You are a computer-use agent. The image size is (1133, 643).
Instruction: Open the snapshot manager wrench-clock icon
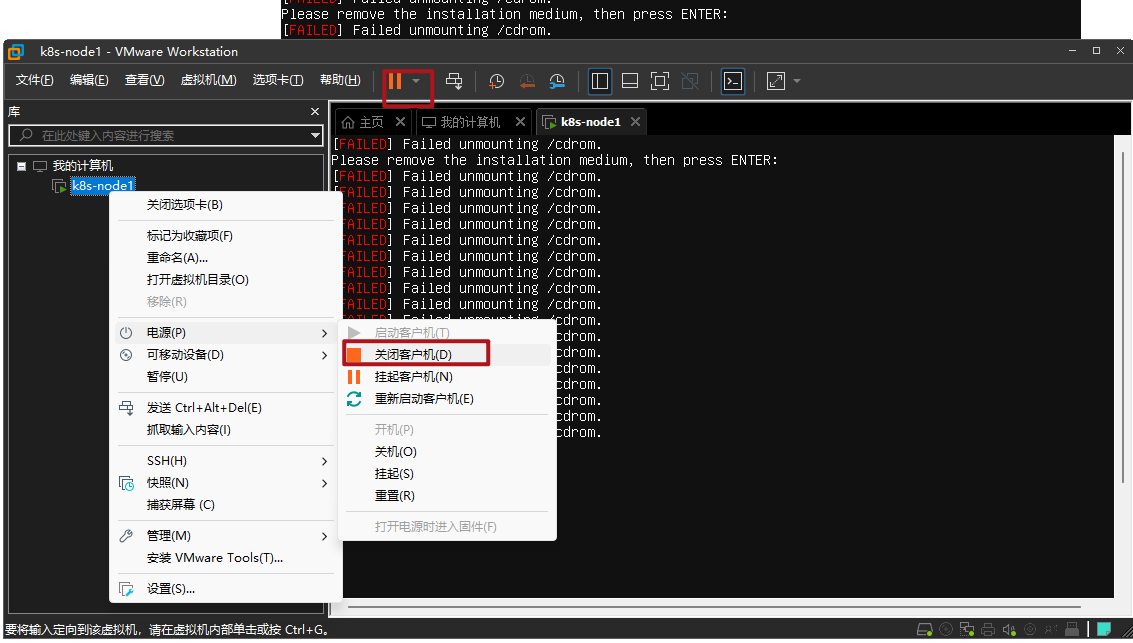pyautogui.click(x=557, y=81)
